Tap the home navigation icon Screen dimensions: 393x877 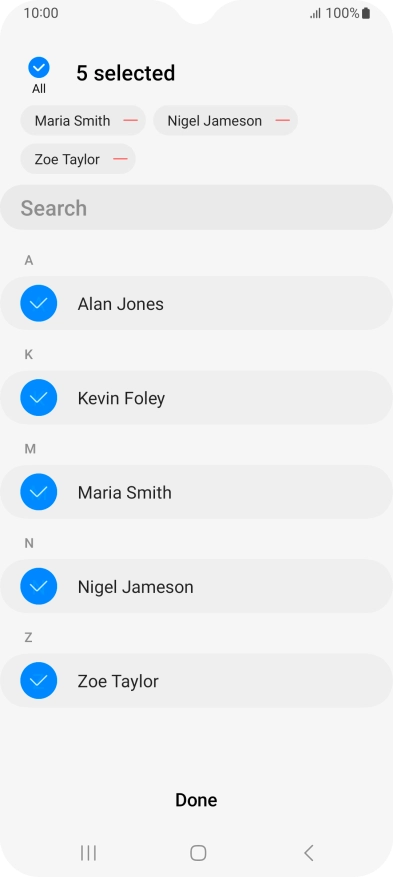[x=198, y=853]
